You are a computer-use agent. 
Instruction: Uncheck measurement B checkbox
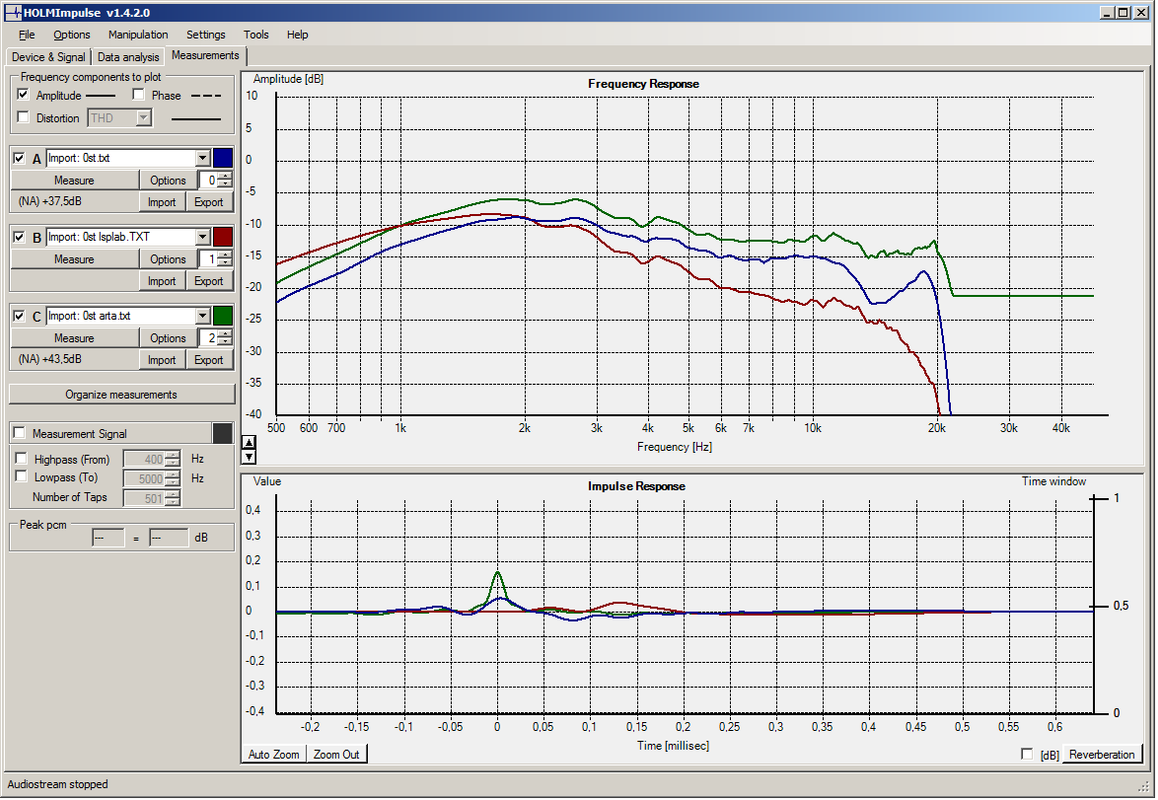(x=19, y=237)
